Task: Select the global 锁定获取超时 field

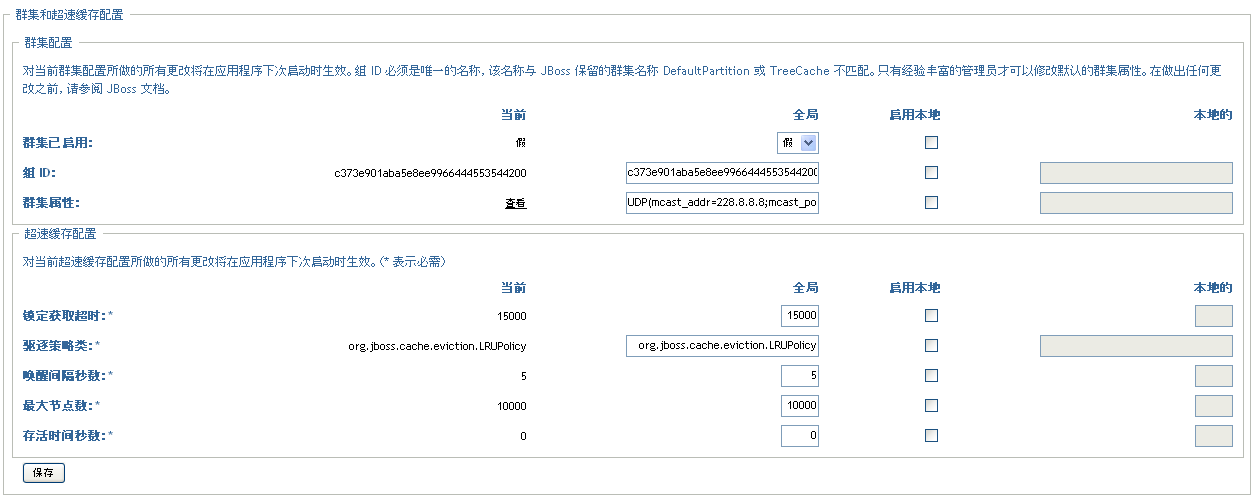Action: [x=800, y=316]
